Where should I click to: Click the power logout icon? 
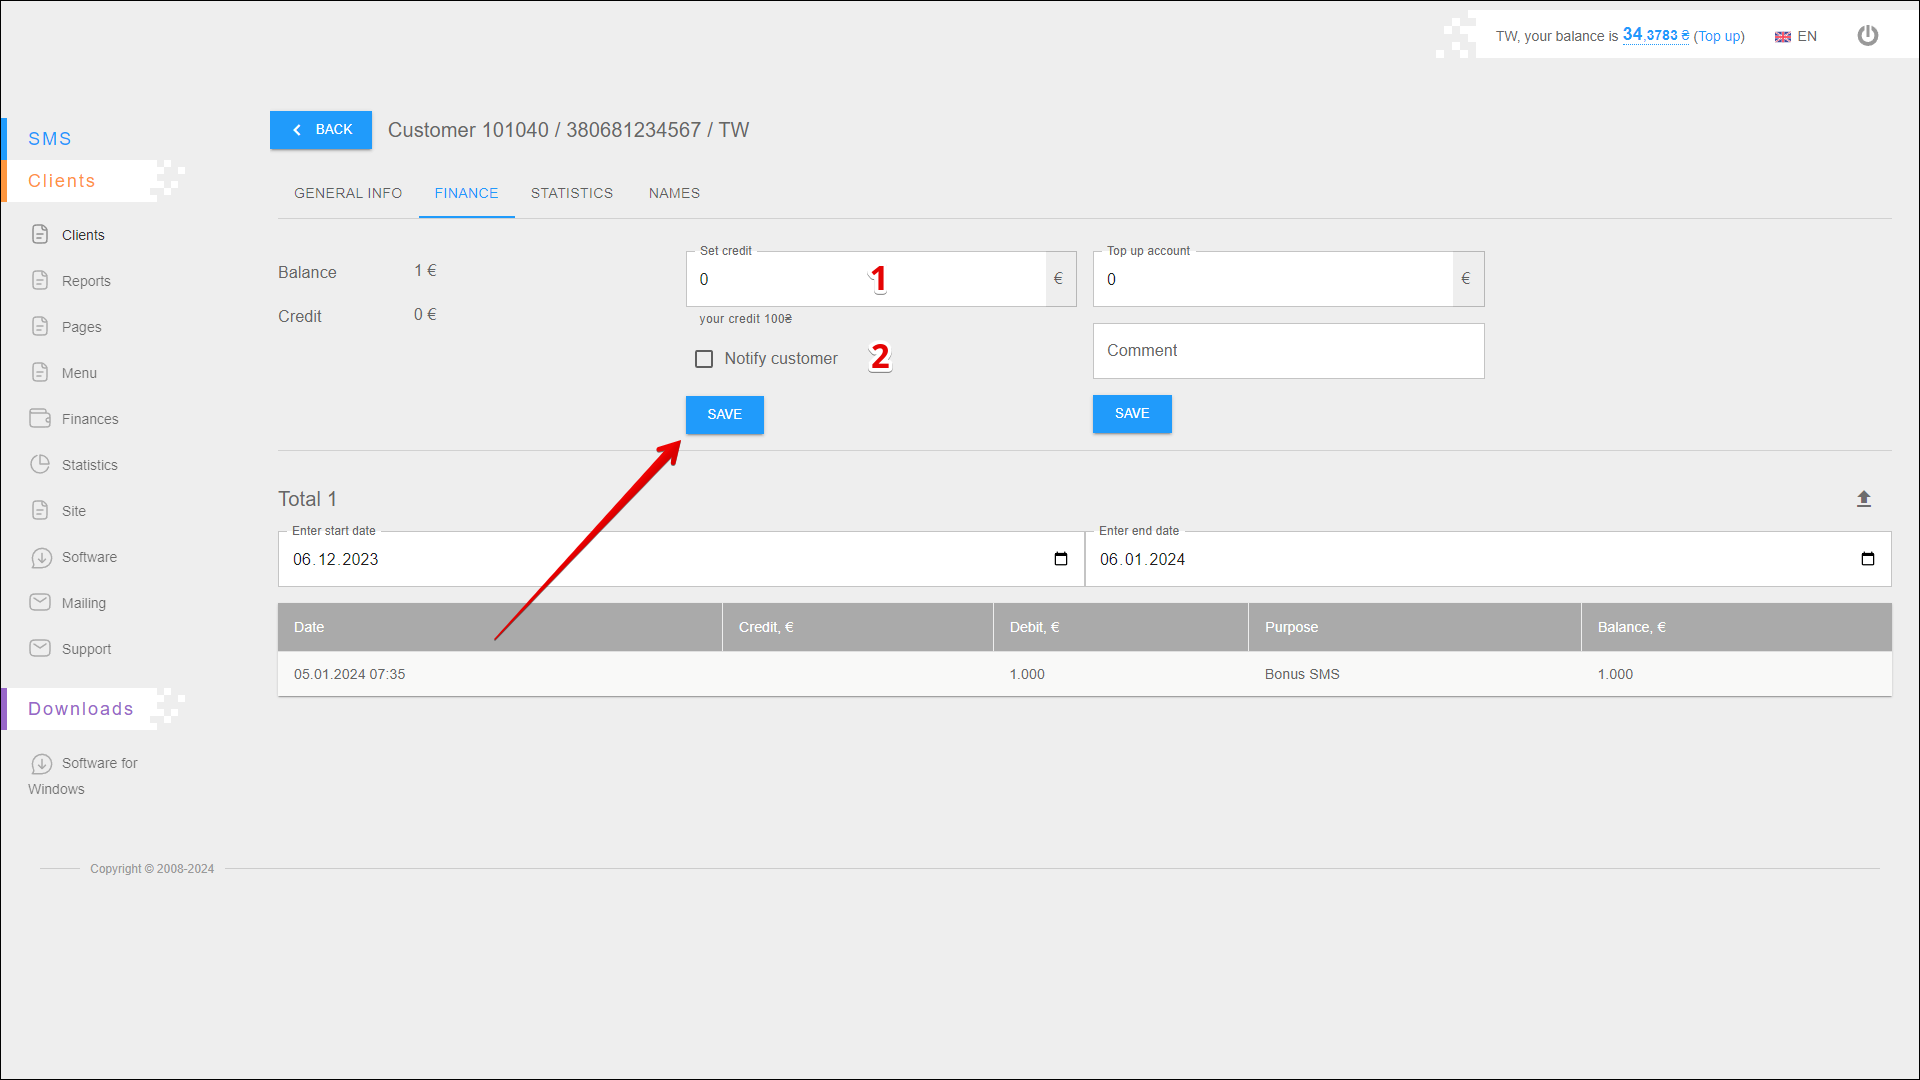coord(1867,36)
